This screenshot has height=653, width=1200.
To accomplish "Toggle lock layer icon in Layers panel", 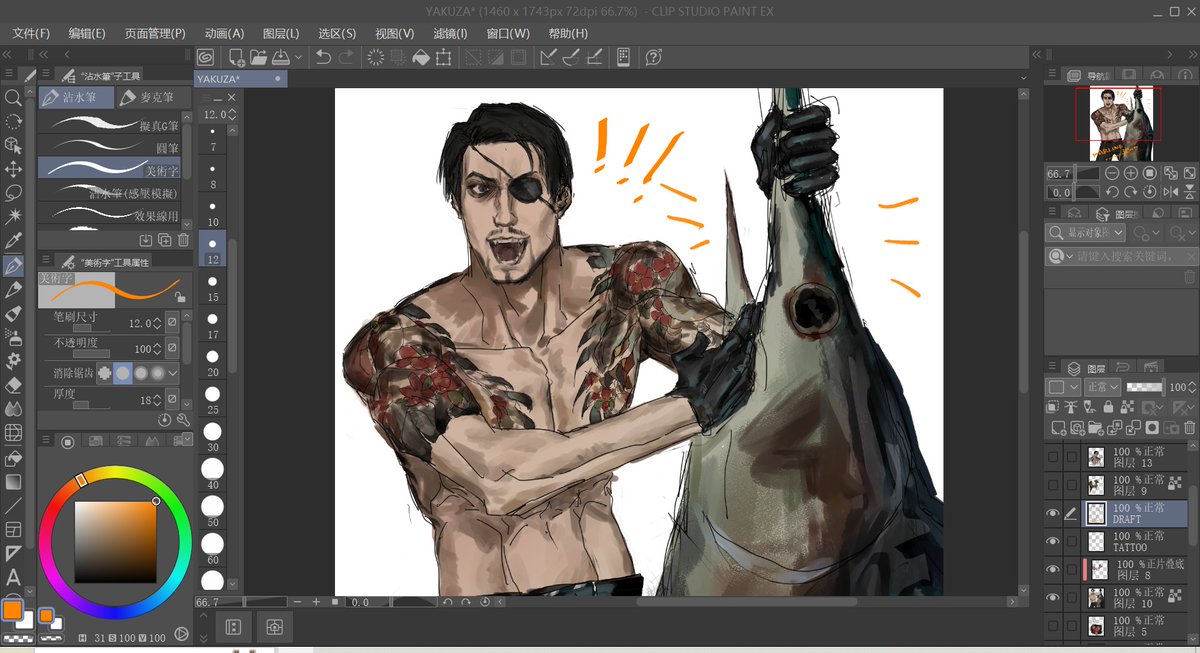I will pos(1108,407).
